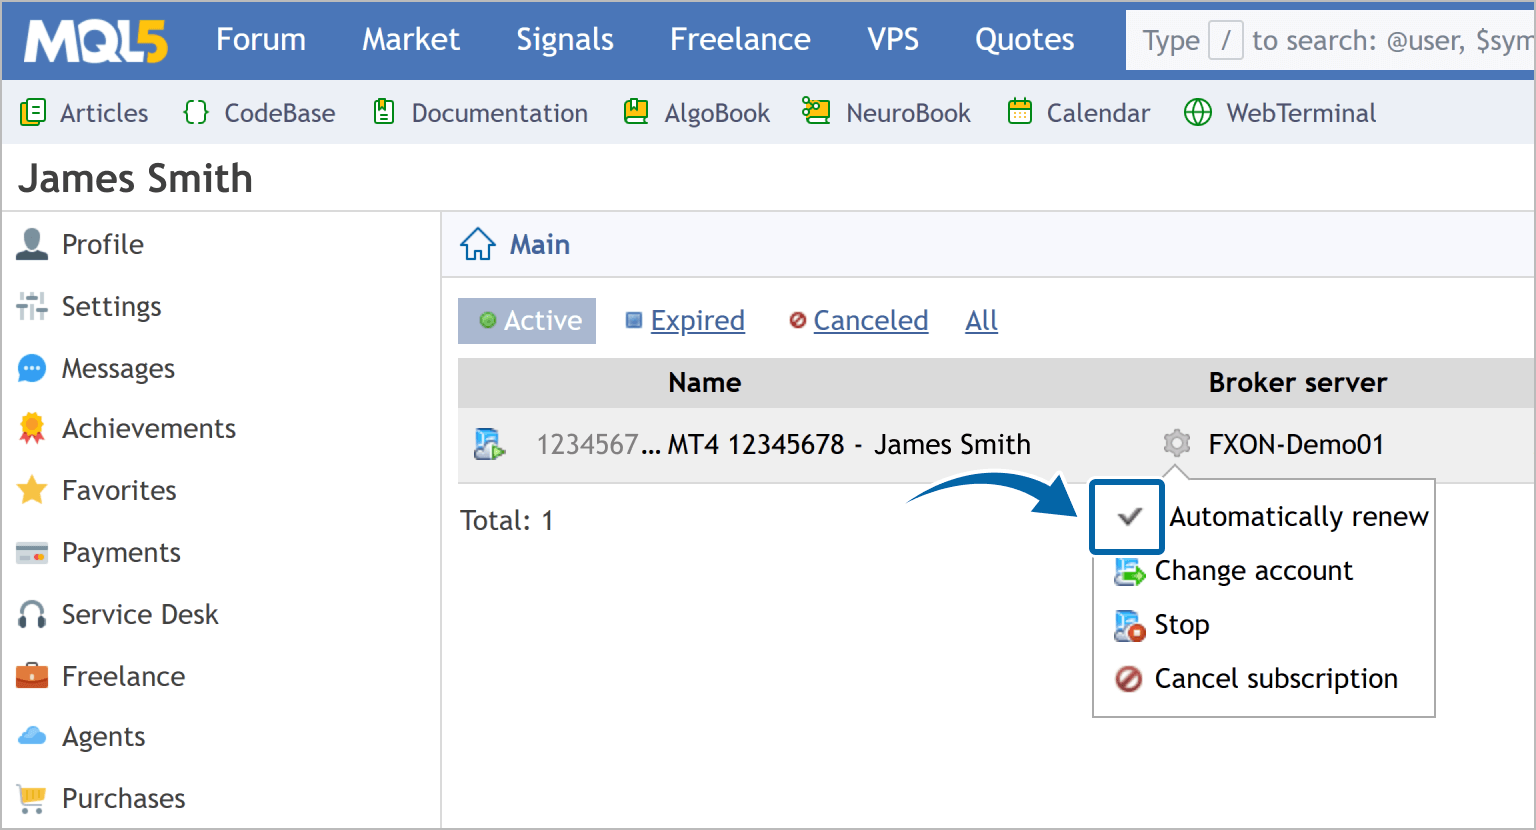
Task: Click the CodeBase braces icon
Action: coord(196,112)
